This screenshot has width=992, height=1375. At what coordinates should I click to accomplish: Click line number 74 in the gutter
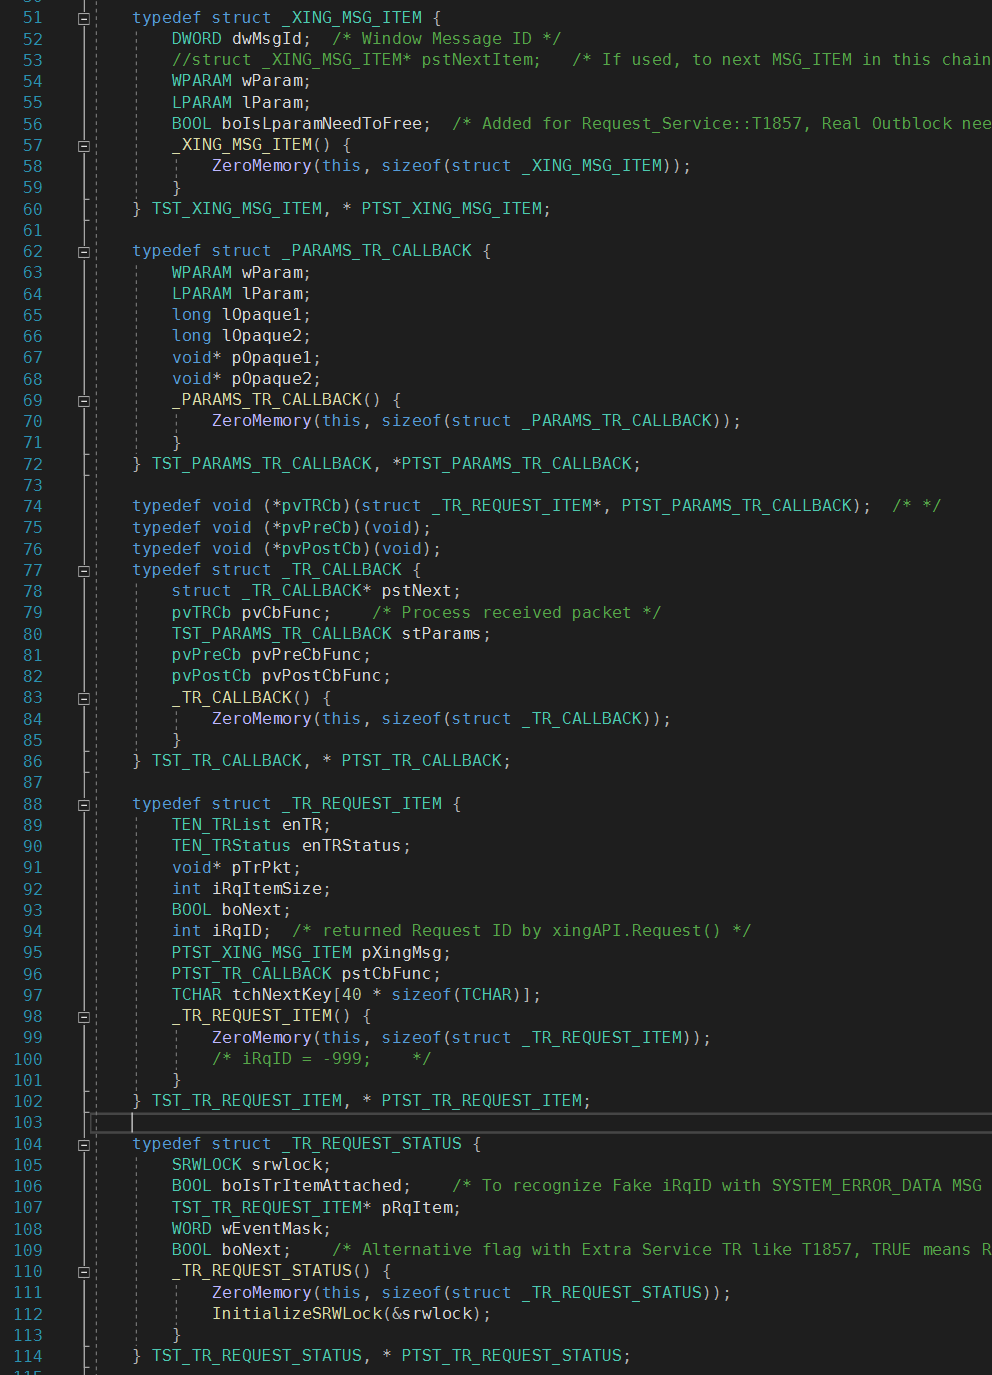(33, 506)
